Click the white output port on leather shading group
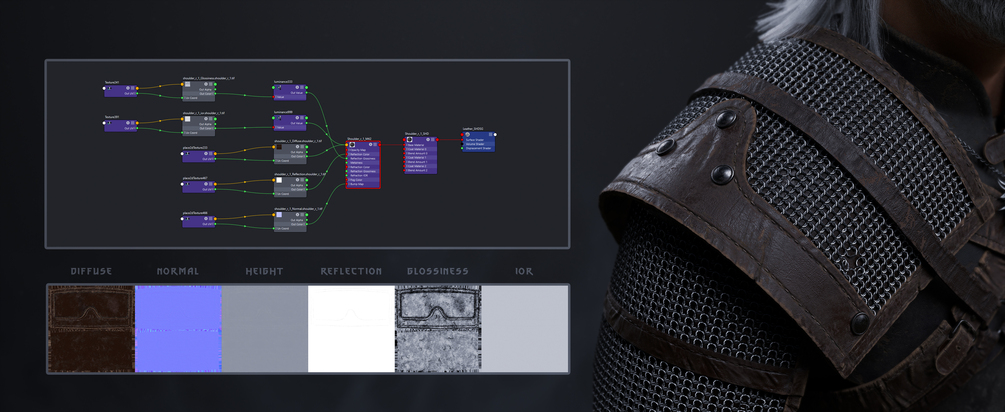 [x=495, y=135]
